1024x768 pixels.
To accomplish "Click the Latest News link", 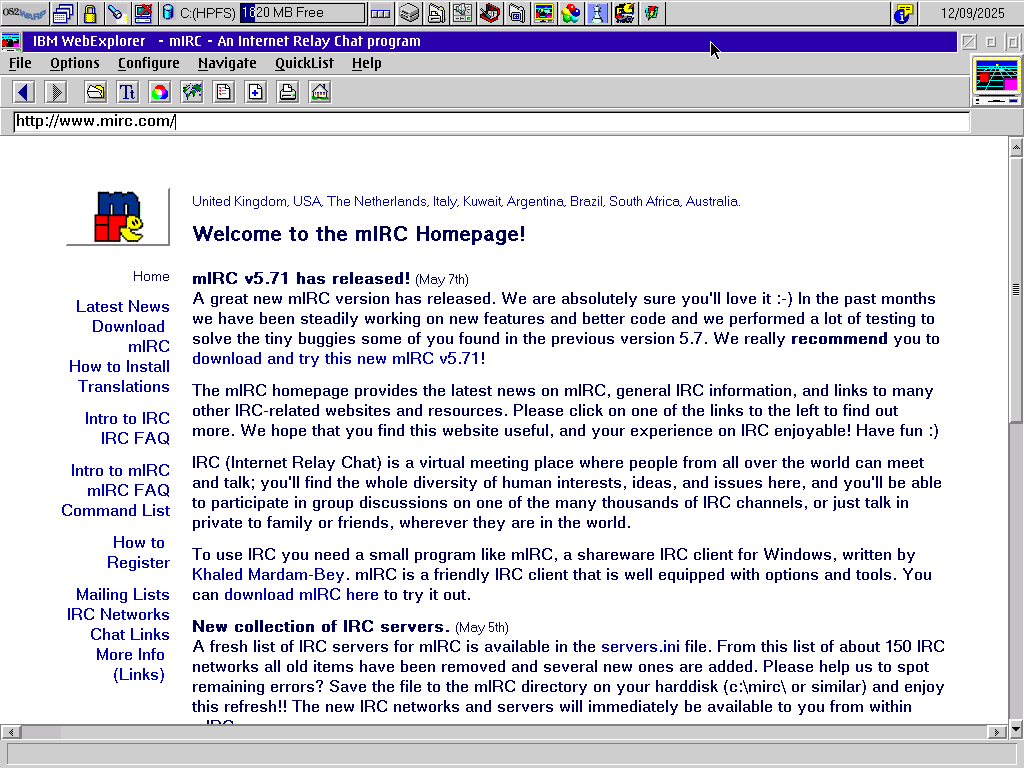I will click(x=122, y=307).
